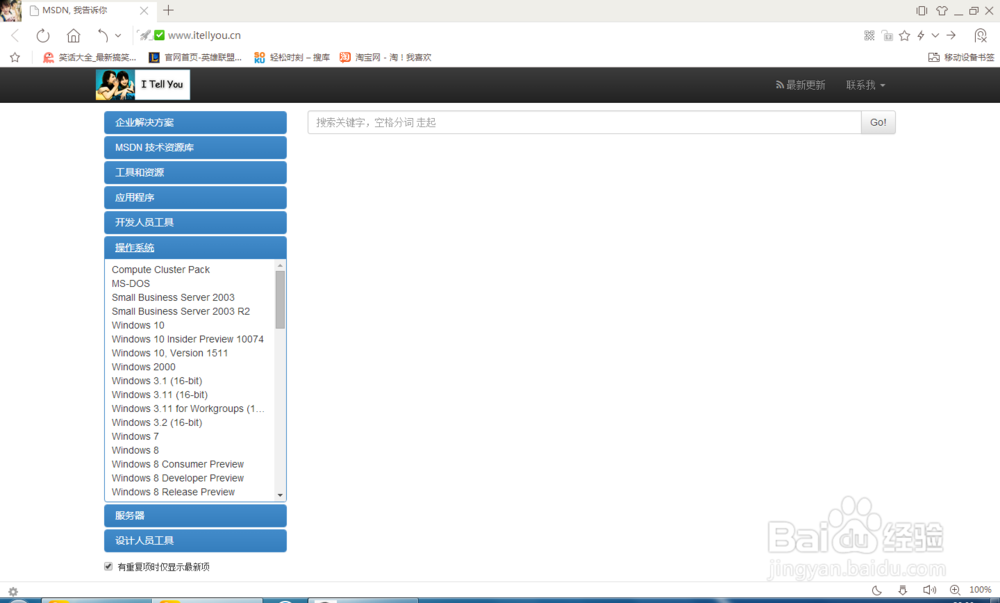Click the sidebar panel icon in title bar
Image resolution: width=1000 pixels, height=603 pixels.
922,10
